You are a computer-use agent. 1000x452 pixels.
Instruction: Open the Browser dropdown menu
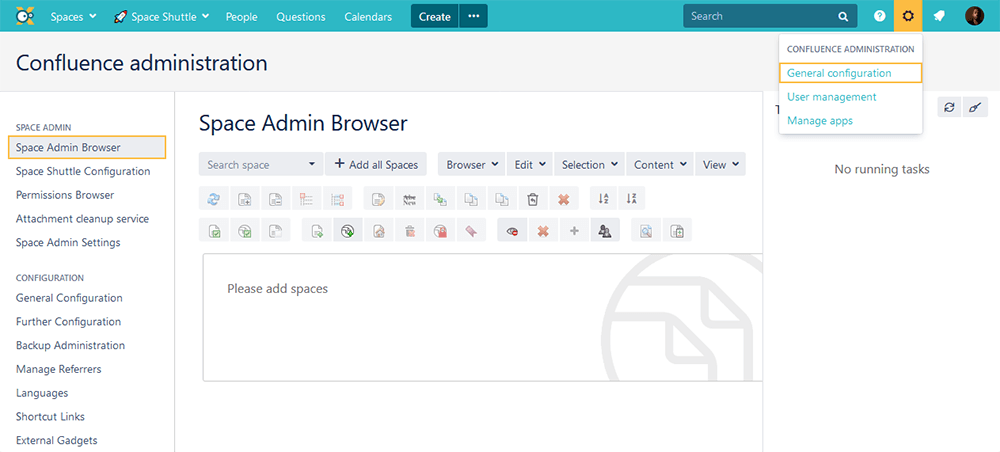(x=471, y=164)
